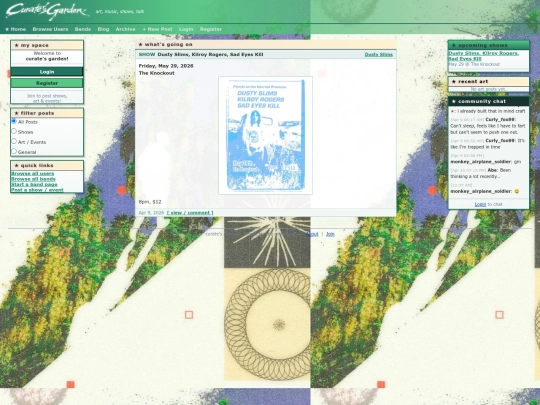Click Login to chat link
540x405 pixels.
pos(480,204)
